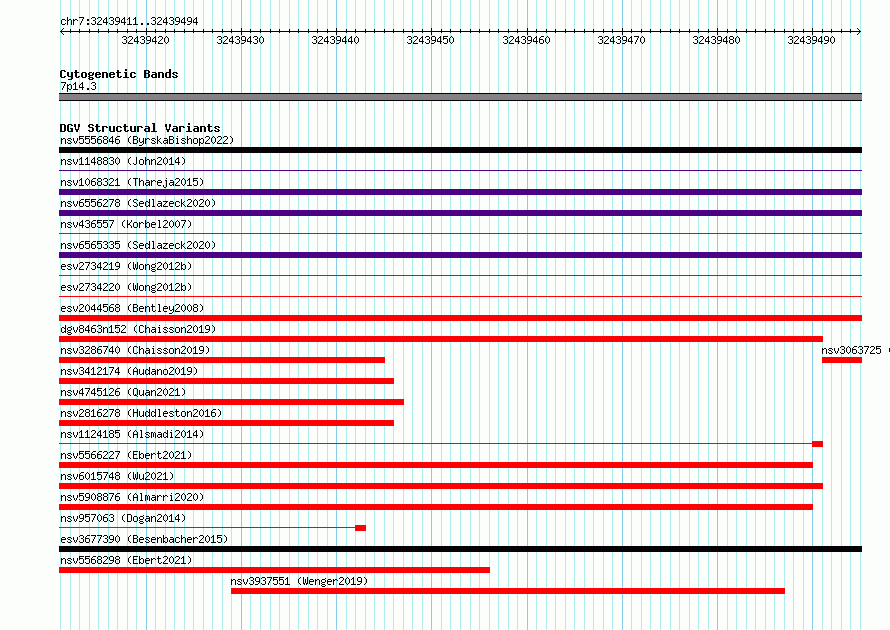
Task: Select nsv6565335 (Sedlazeck2020) label
Action: click(x=138, y=245)
